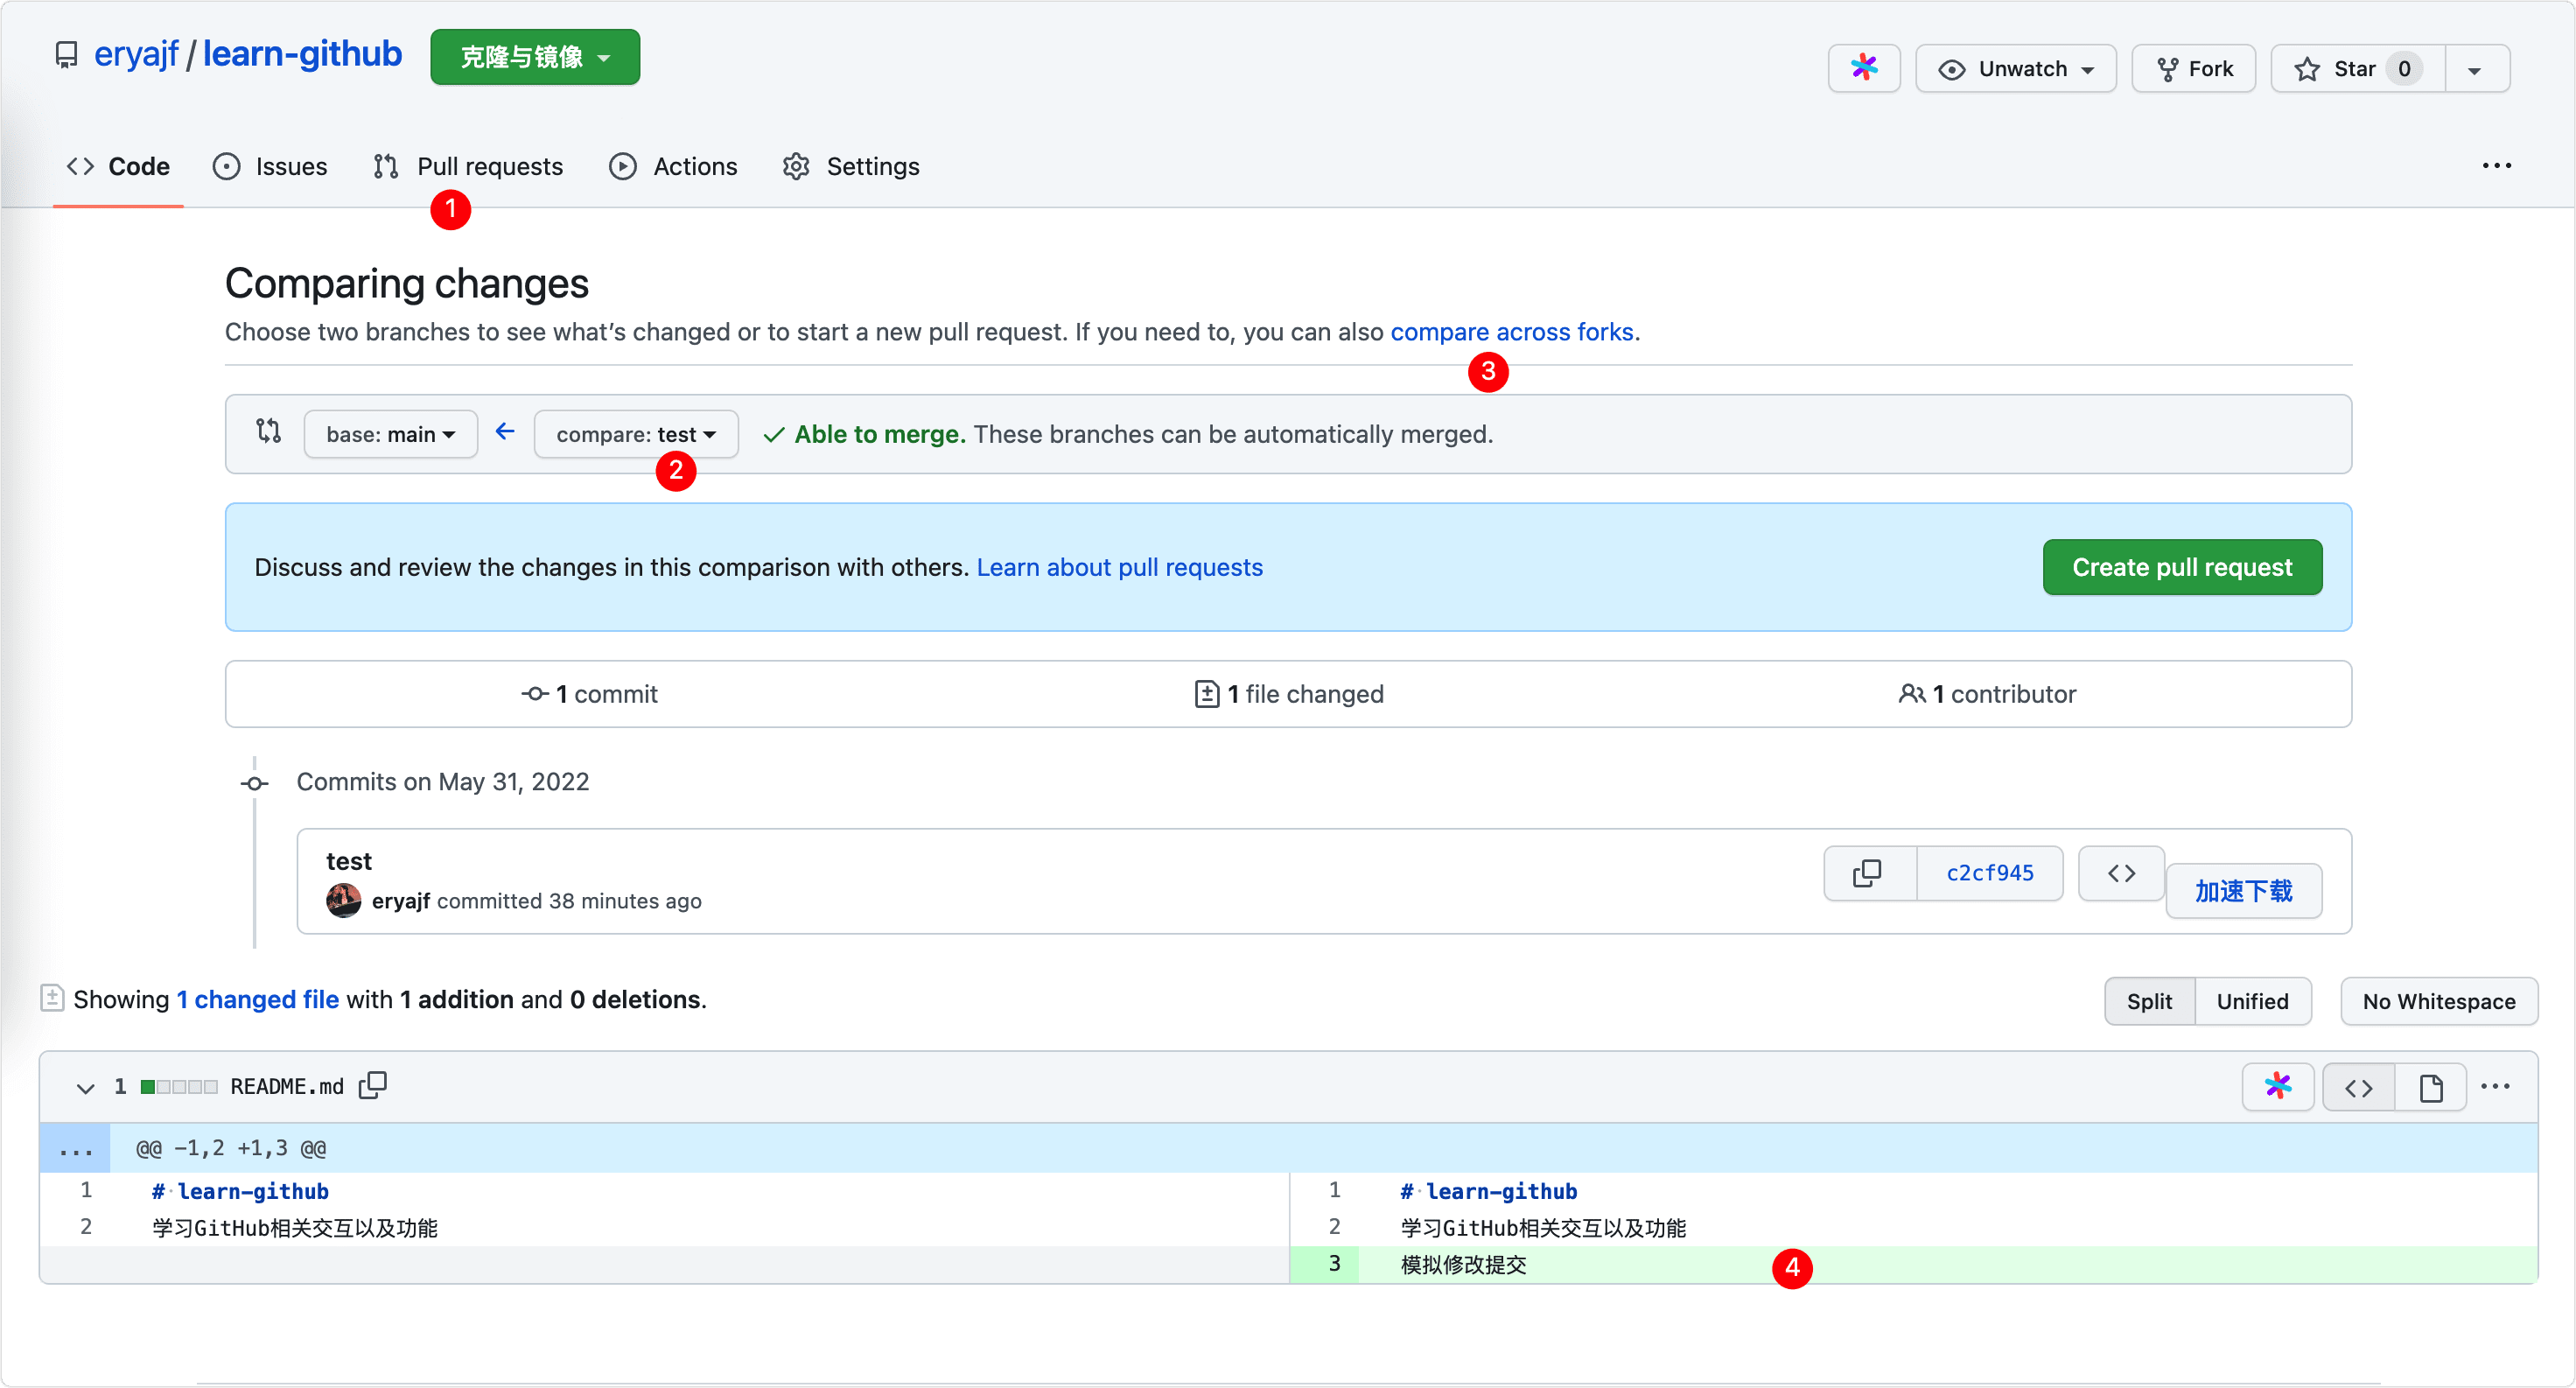Click the 1 changed file link
Image resolution: width=2576 pixels, height=1388 pixels.
[258, 1000]
